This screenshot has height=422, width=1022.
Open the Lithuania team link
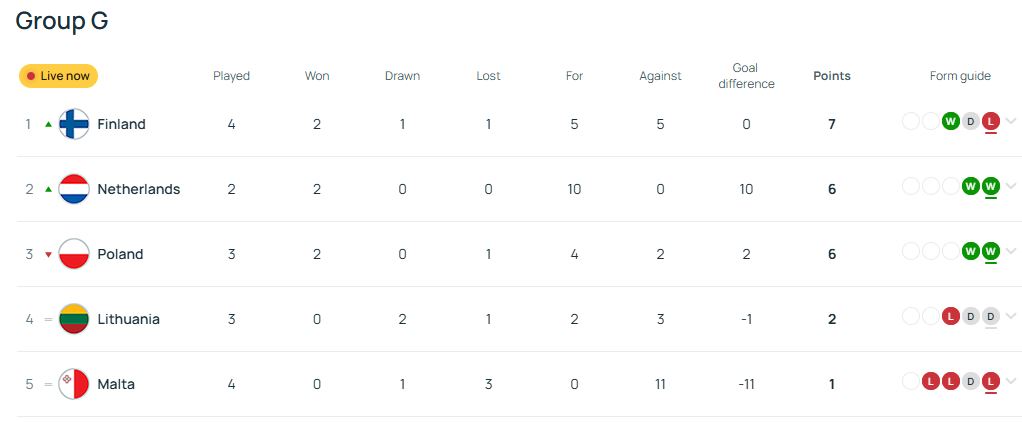click(128, 319)
